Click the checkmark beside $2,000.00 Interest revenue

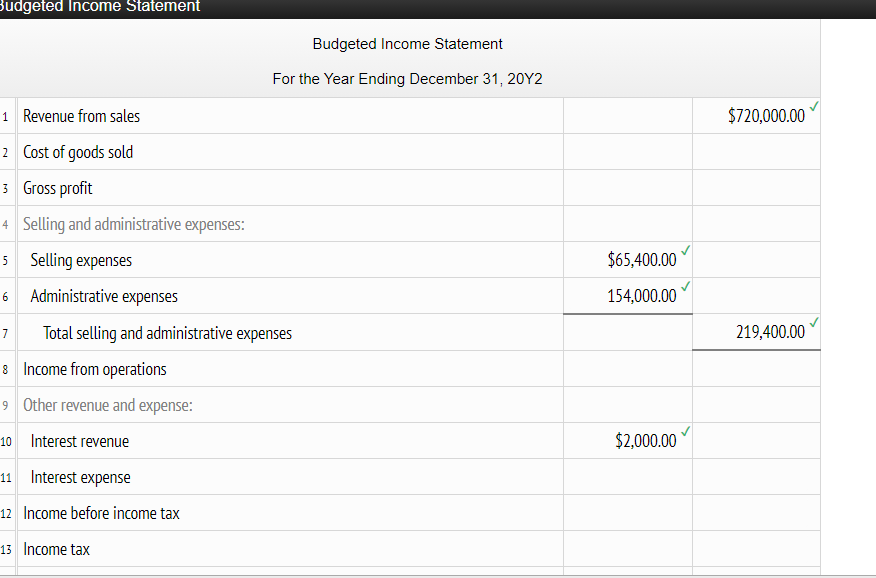coord(684,433)
